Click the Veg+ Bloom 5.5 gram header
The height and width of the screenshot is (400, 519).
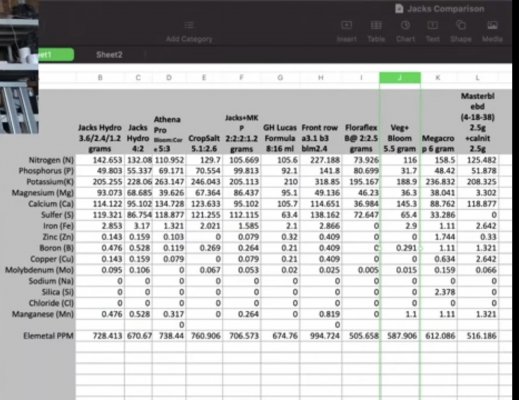pyautogui.click(x=400, y=138)
